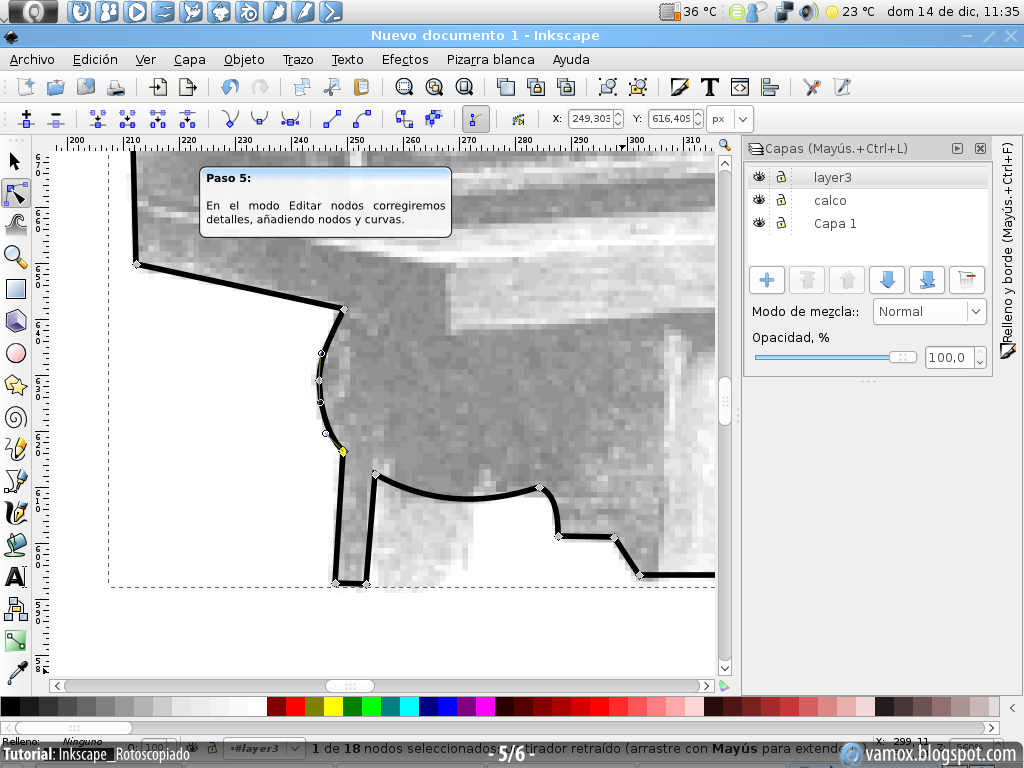Screen dimensions: 1024x768
Task: Undo last action with the arrow icon
Action: coord(230,87)
